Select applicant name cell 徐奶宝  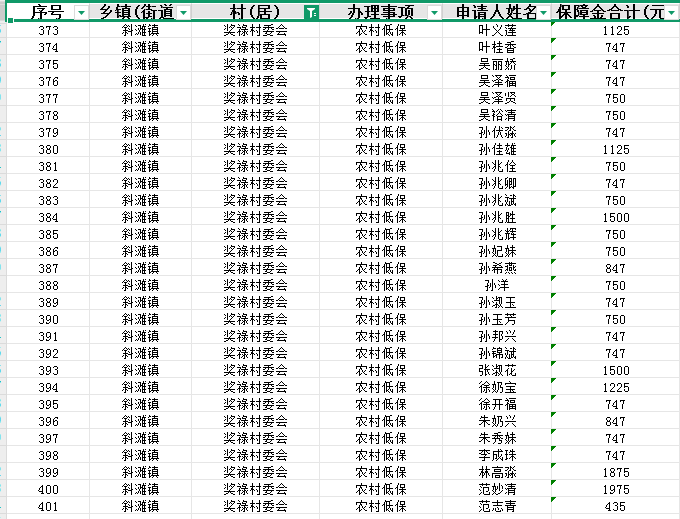(497, 387)
